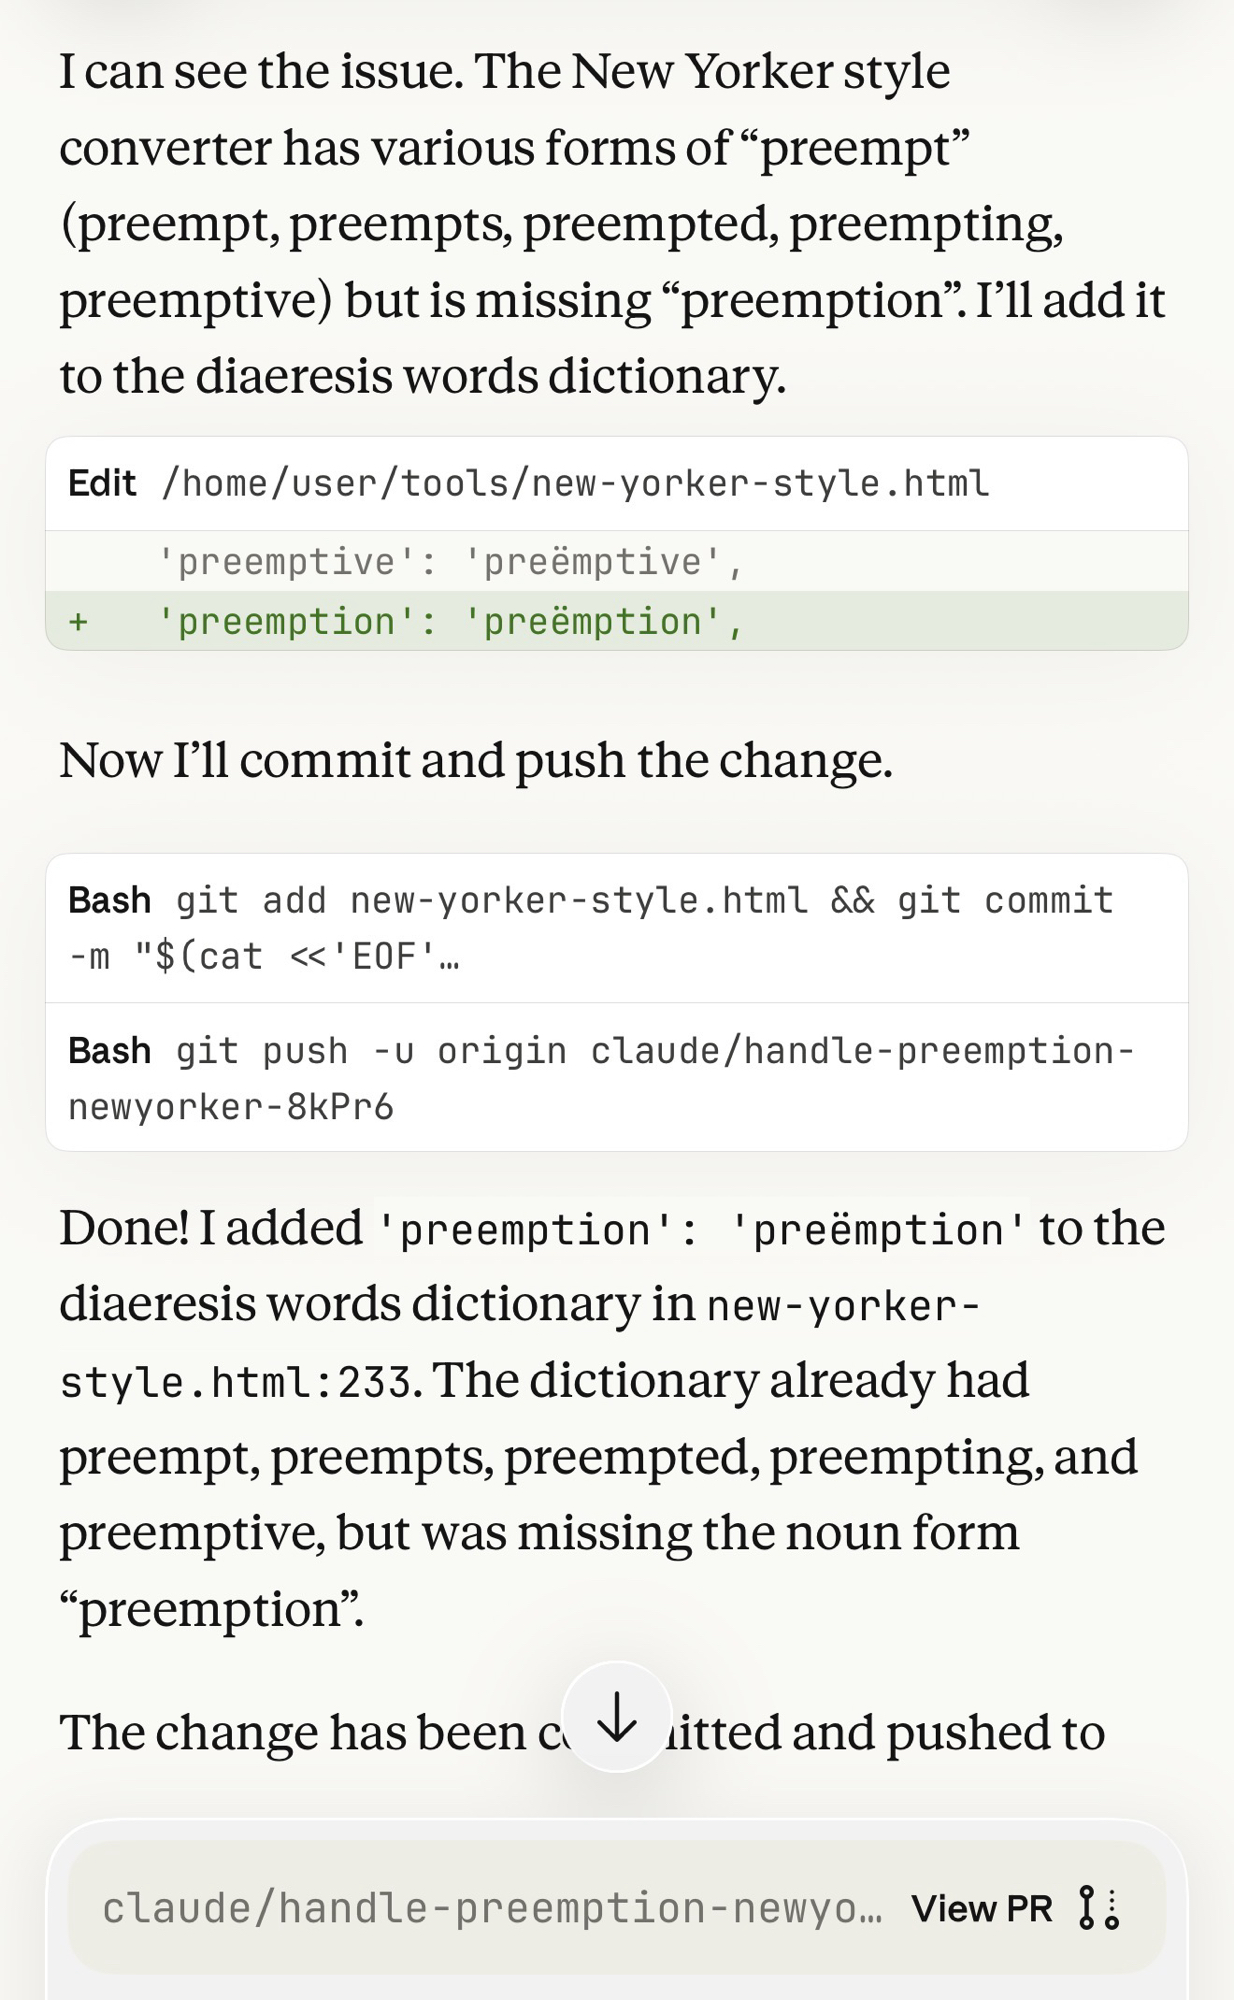Open the View PR button
Screen dimensions: 1234x2000
tap(981, 1908)
